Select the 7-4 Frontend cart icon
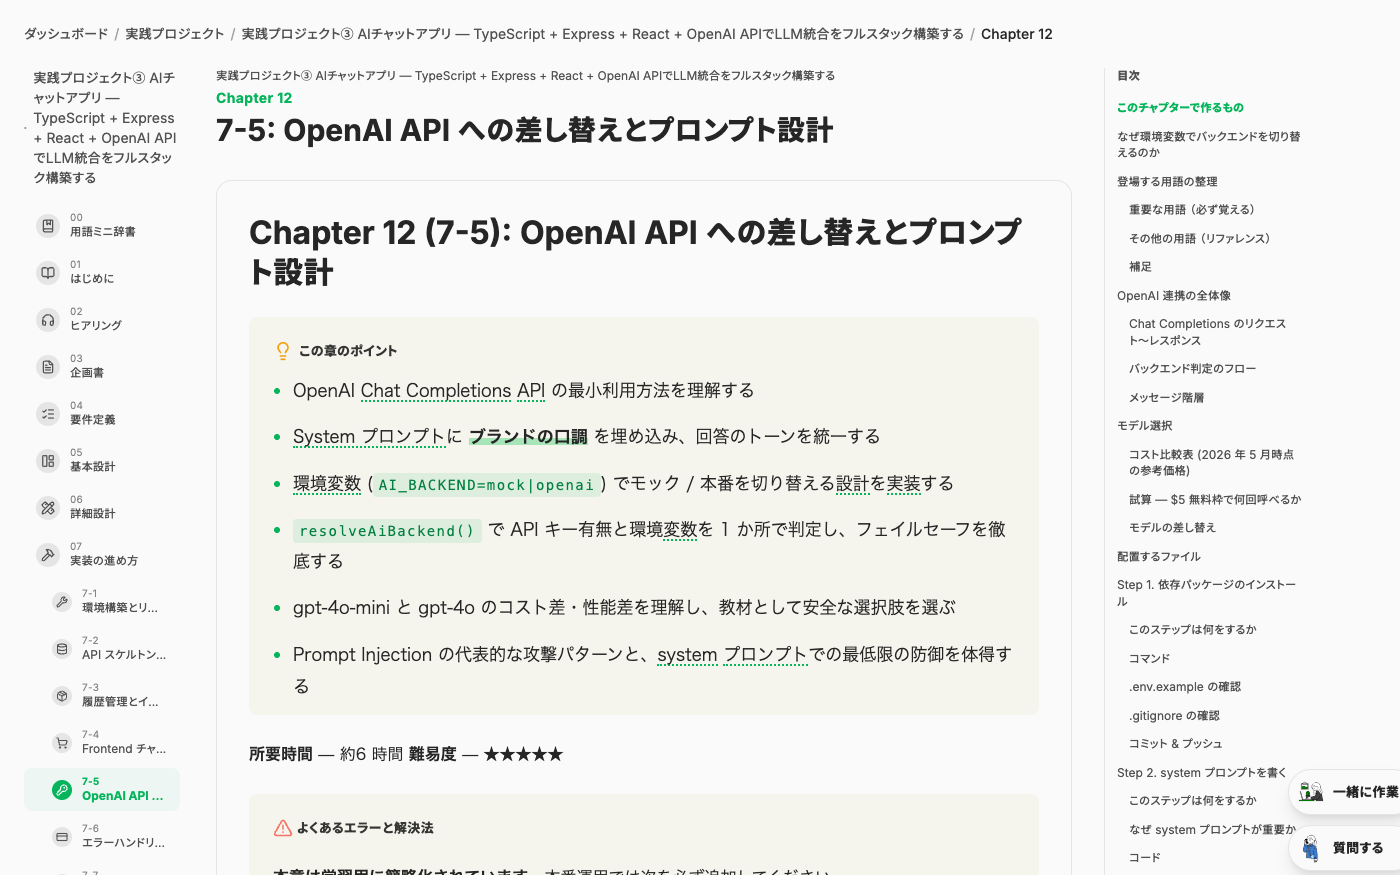 (x=62, y=742)
